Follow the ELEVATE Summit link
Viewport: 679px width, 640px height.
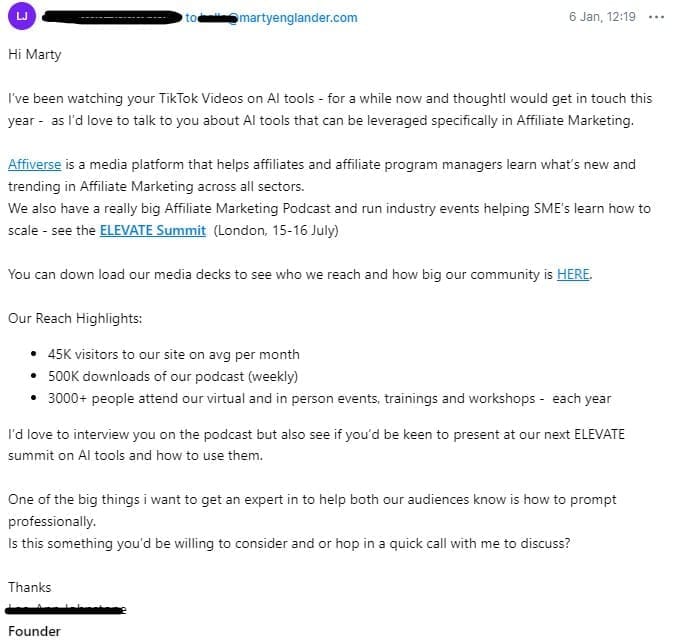[x=153, y=230]
